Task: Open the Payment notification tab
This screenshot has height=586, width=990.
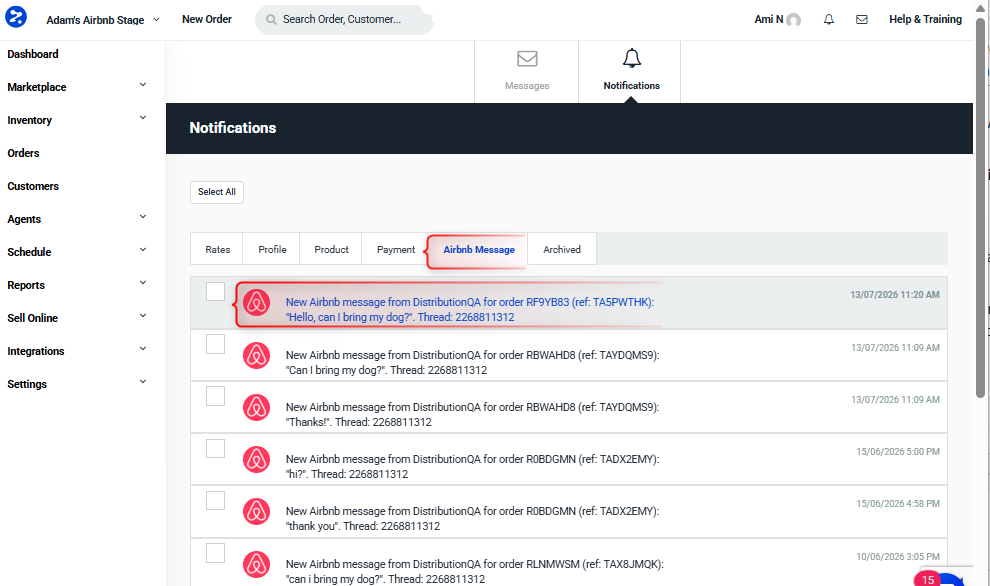Action: tap(396, 249)
